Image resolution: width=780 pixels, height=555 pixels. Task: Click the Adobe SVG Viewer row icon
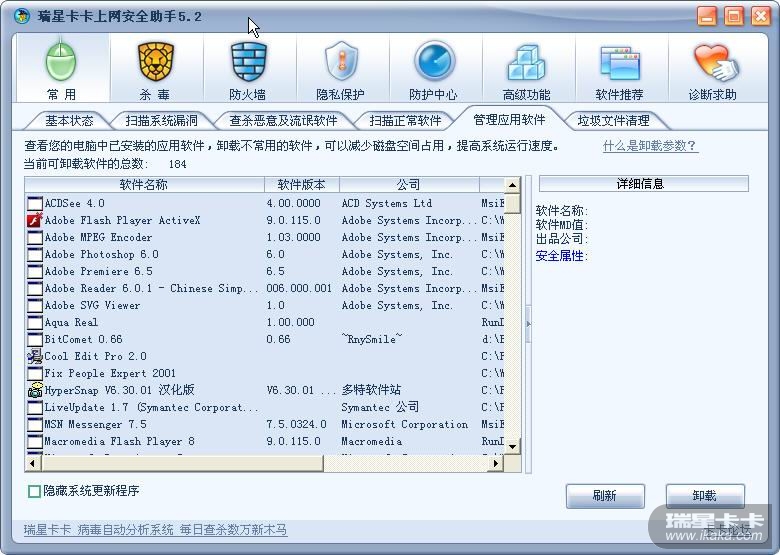(35, 305)
